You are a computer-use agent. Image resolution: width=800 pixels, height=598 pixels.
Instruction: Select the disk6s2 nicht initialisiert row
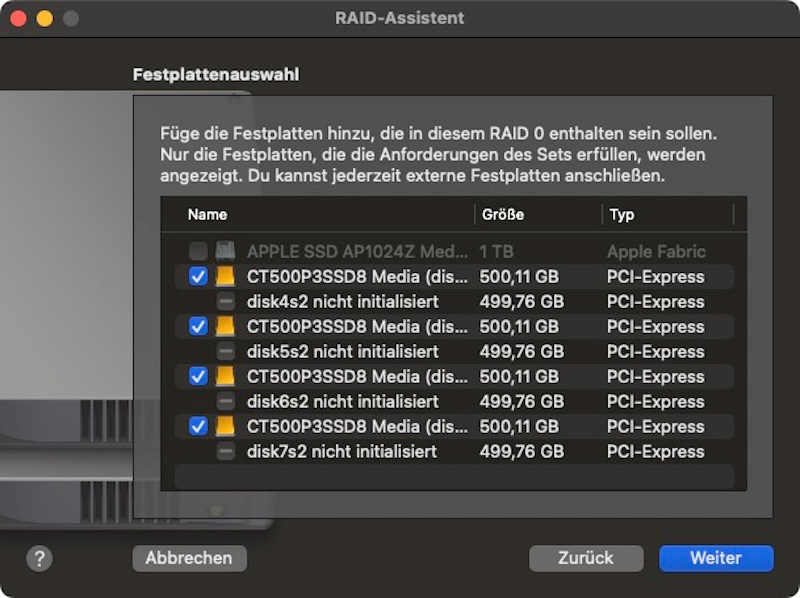point(454,402)
